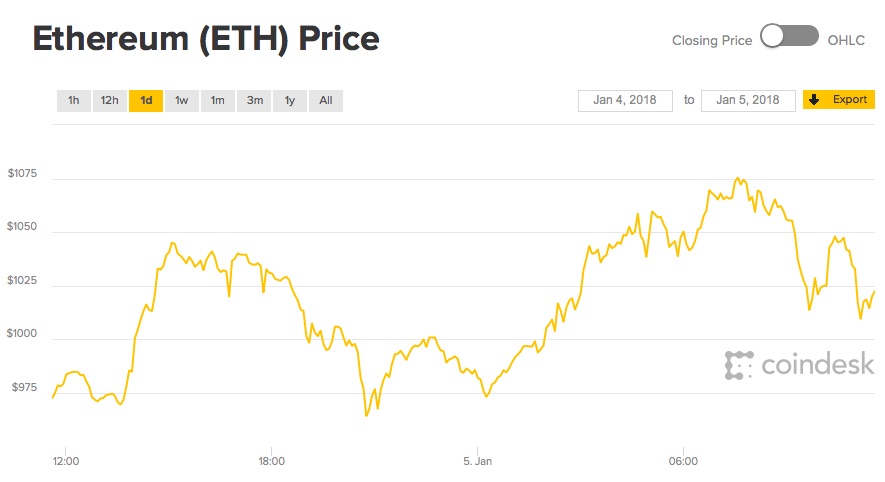This screenshot has width=885, height=482.
Task: Show All price history
Action: (326, 100)
